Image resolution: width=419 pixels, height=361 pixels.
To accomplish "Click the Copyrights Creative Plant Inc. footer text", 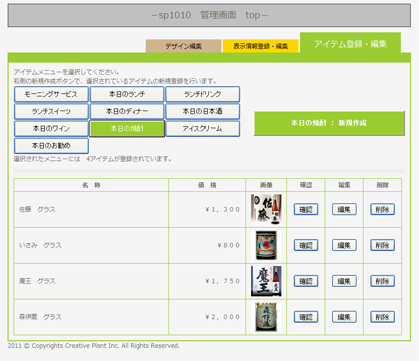I will pyautogui.click(x=94, y=346).
